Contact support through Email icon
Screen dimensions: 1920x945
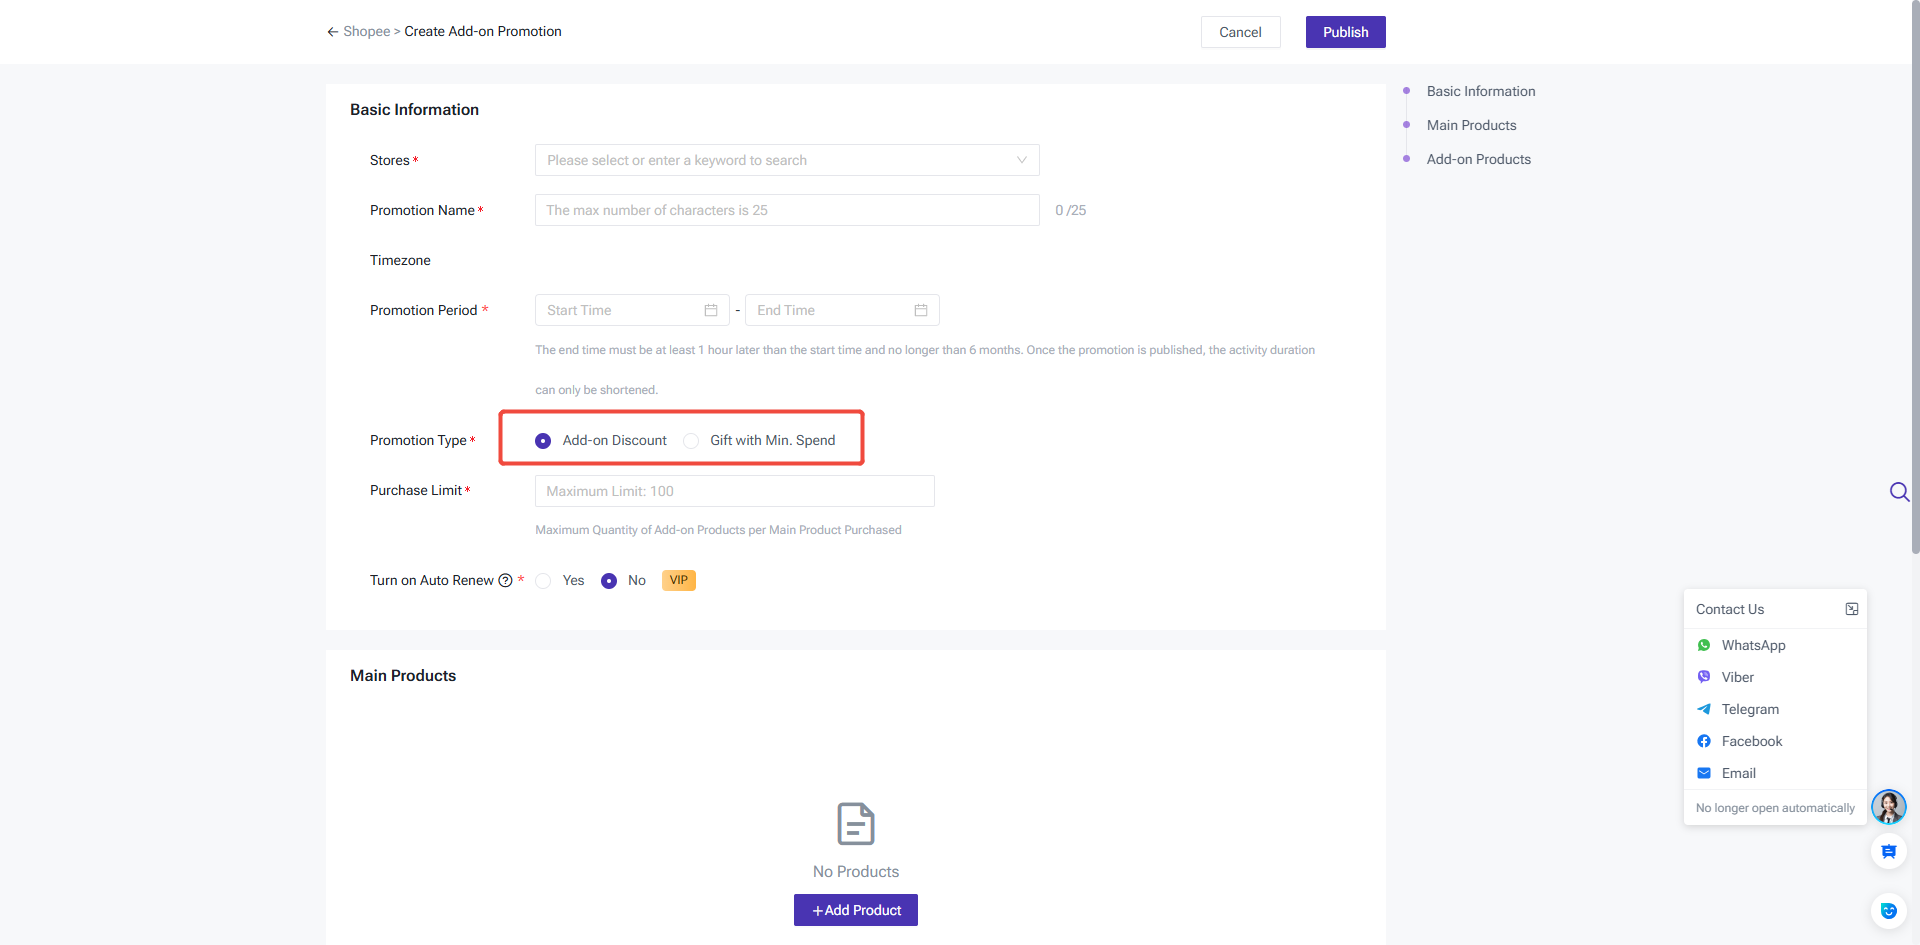[1703, 773]
